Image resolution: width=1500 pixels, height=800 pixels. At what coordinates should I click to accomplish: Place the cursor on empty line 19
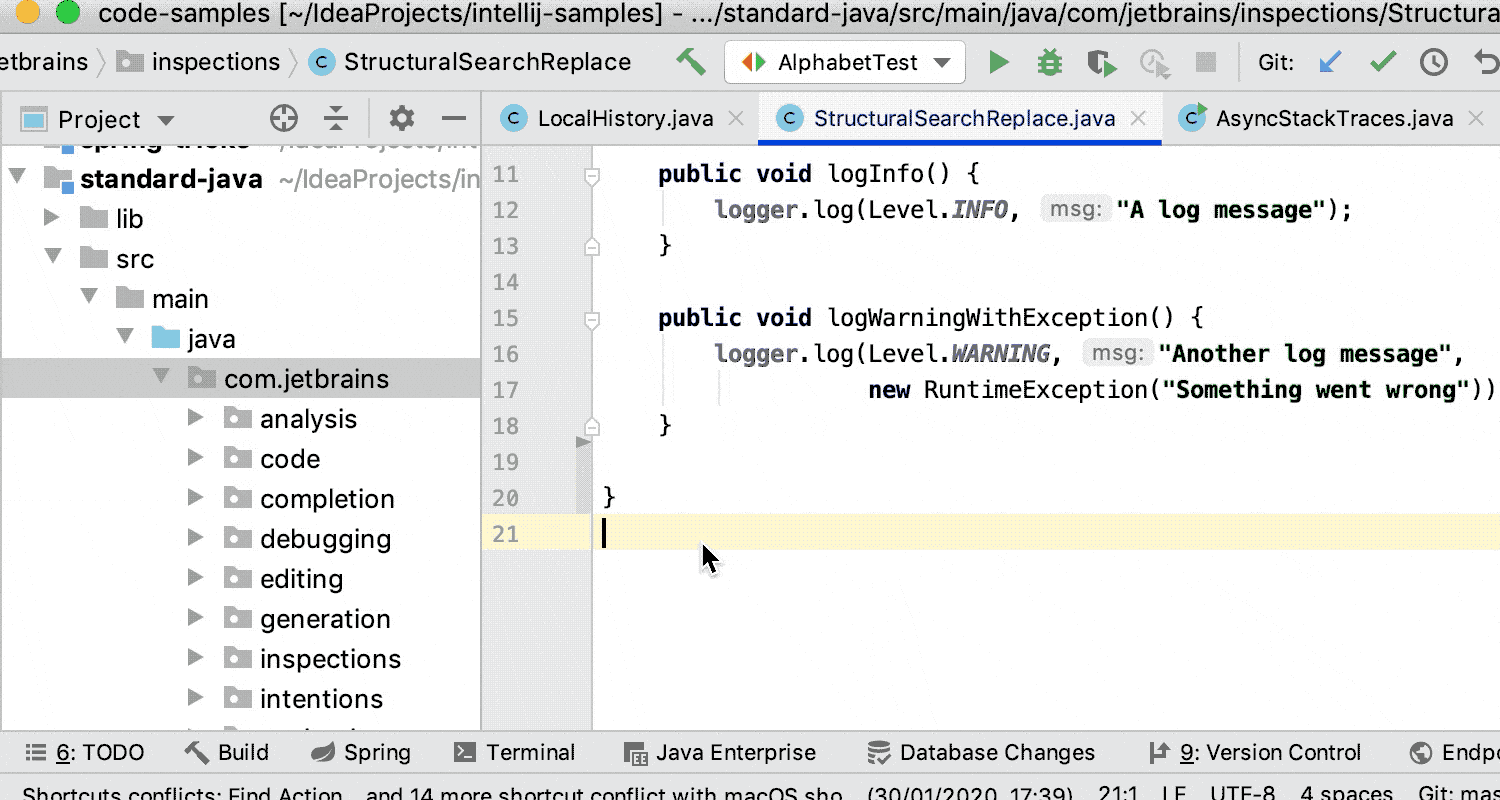pos(1046,462)
